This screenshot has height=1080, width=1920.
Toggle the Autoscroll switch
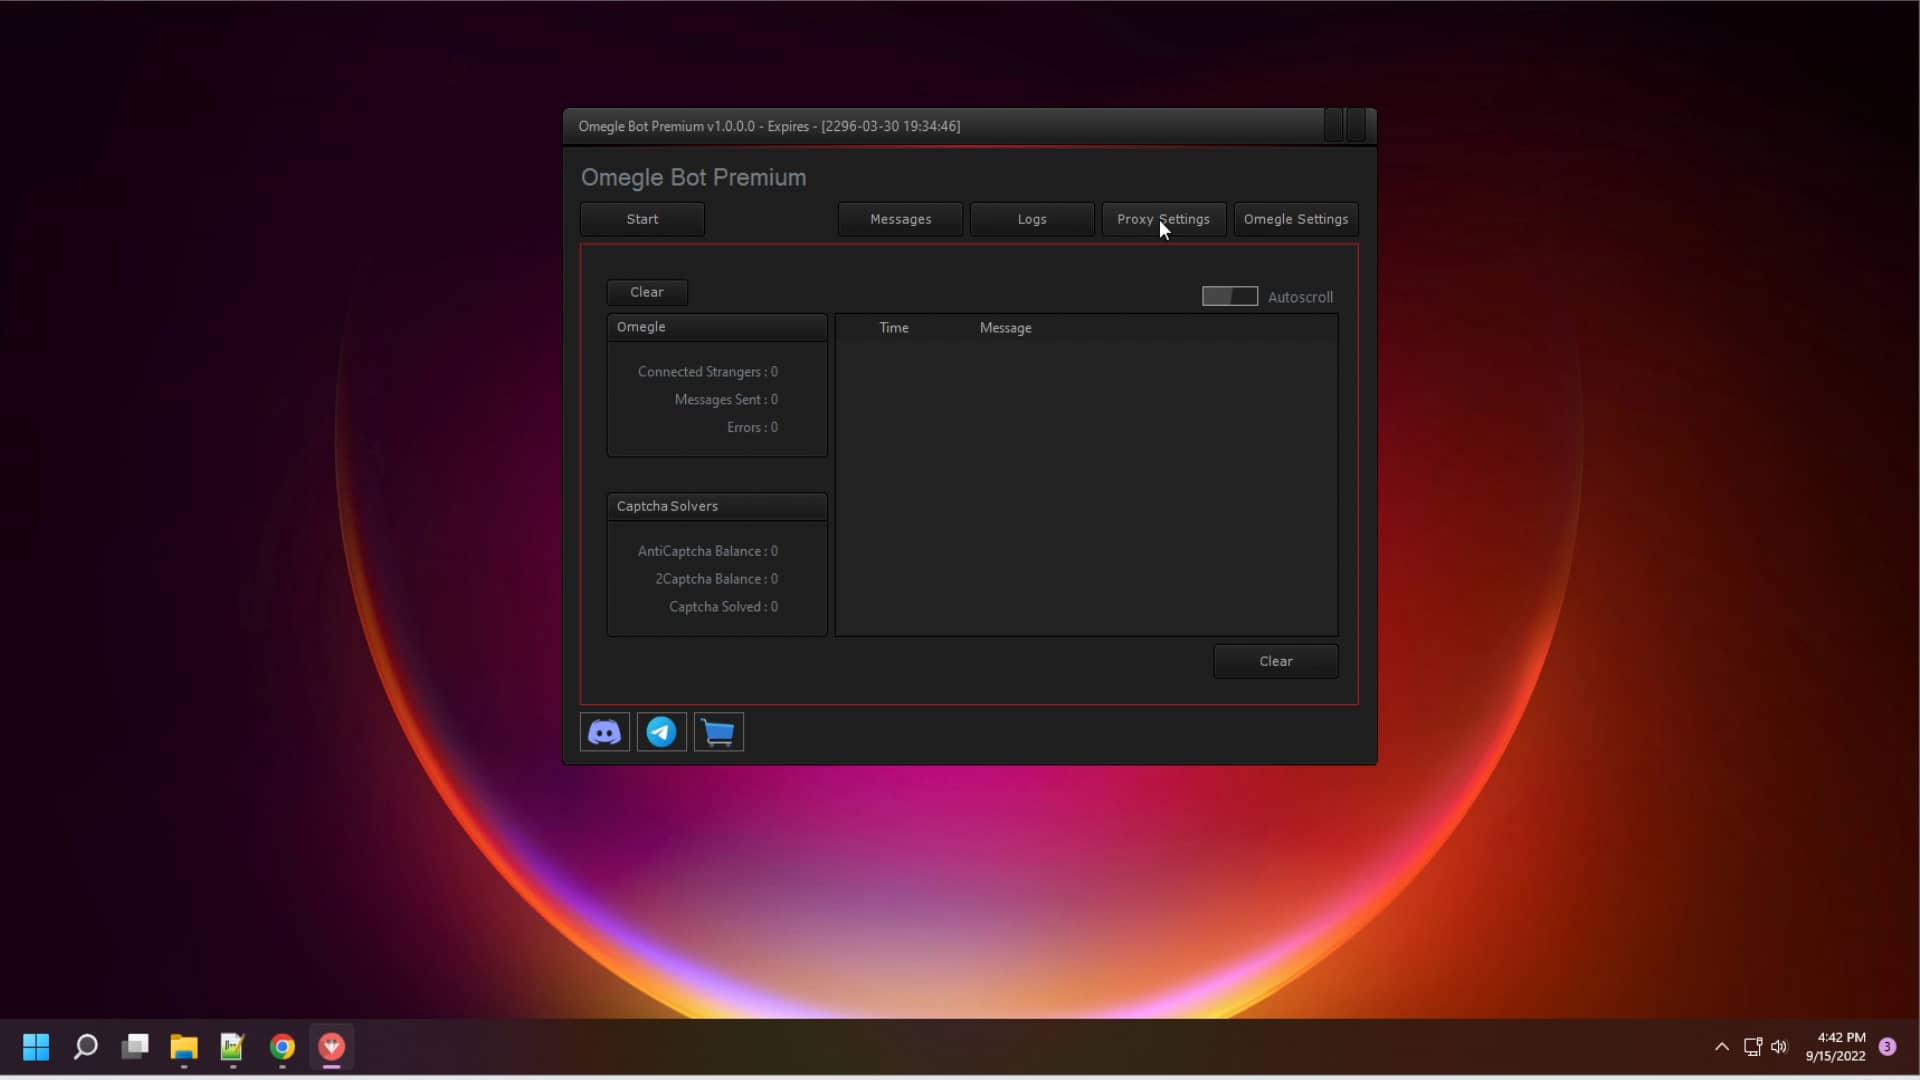click(x=1229, y=296)
